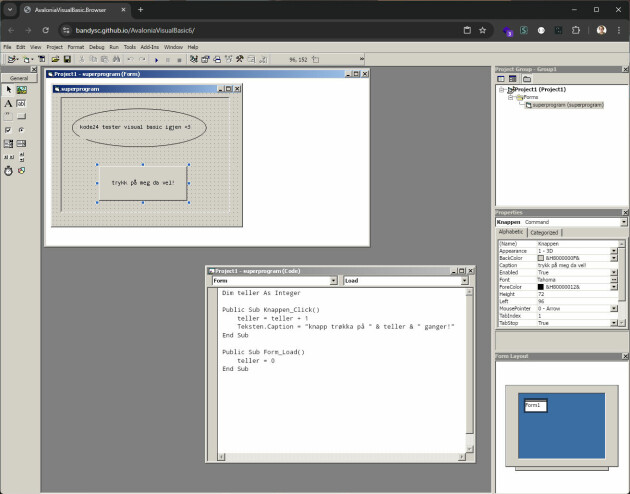The image size is (630, 494).
Task: Open Object Browser toolbar icon
Action: (x=229, y=59)
